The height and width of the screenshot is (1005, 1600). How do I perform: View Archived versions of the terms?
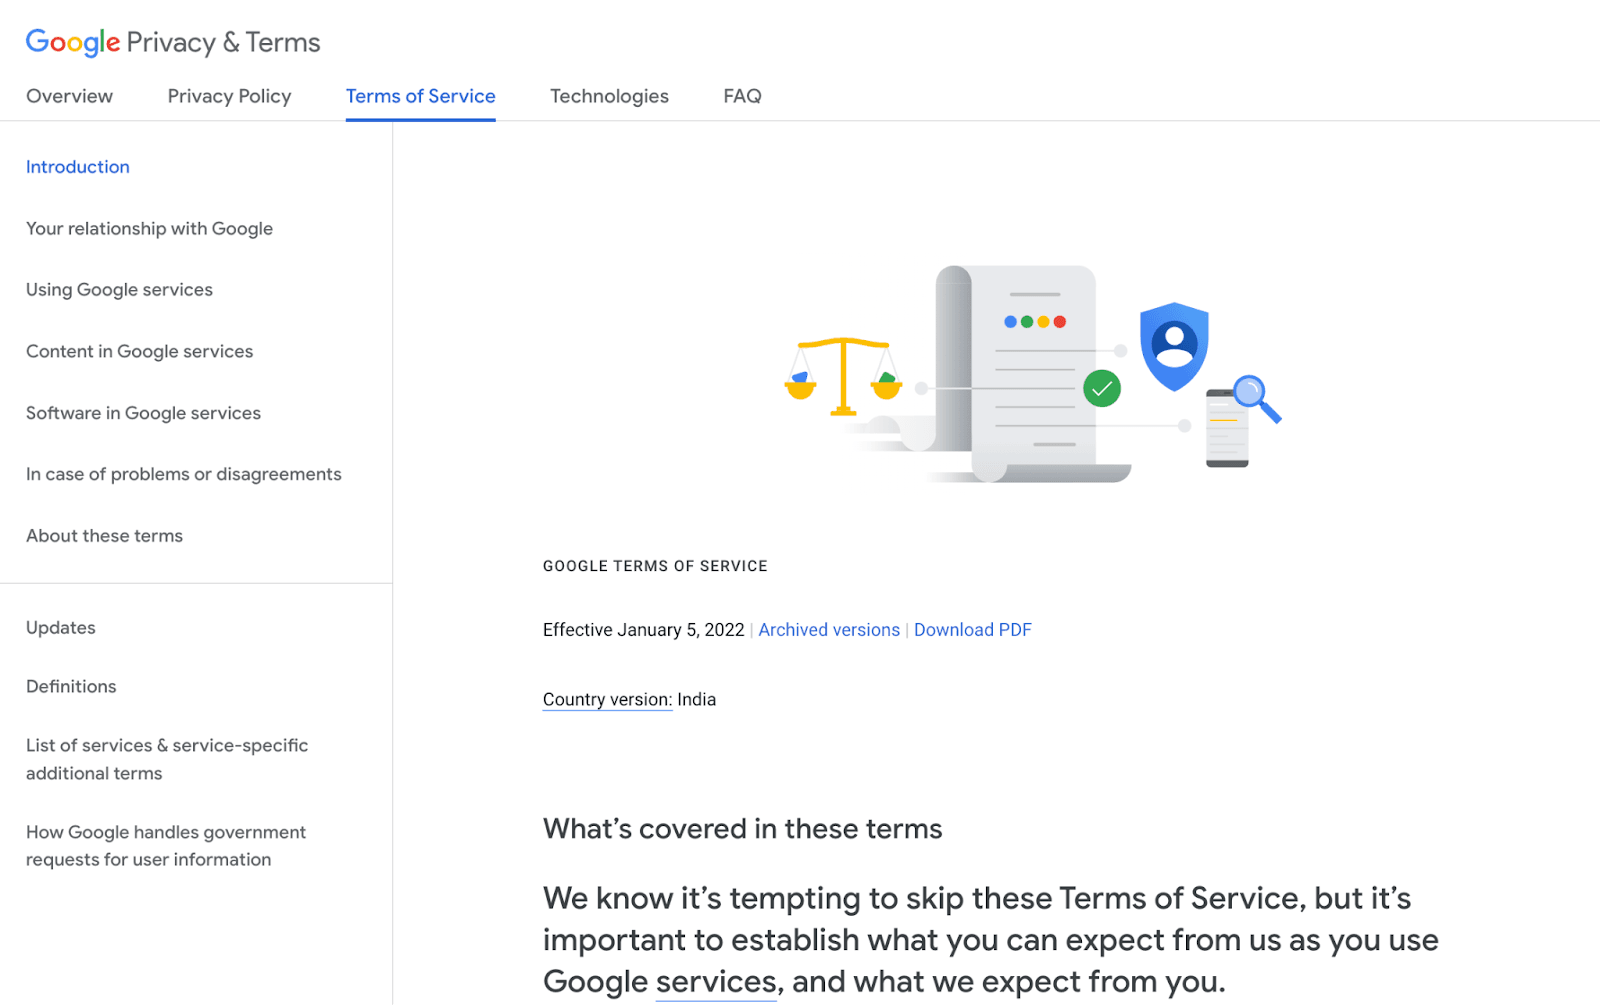pos(829,630)
